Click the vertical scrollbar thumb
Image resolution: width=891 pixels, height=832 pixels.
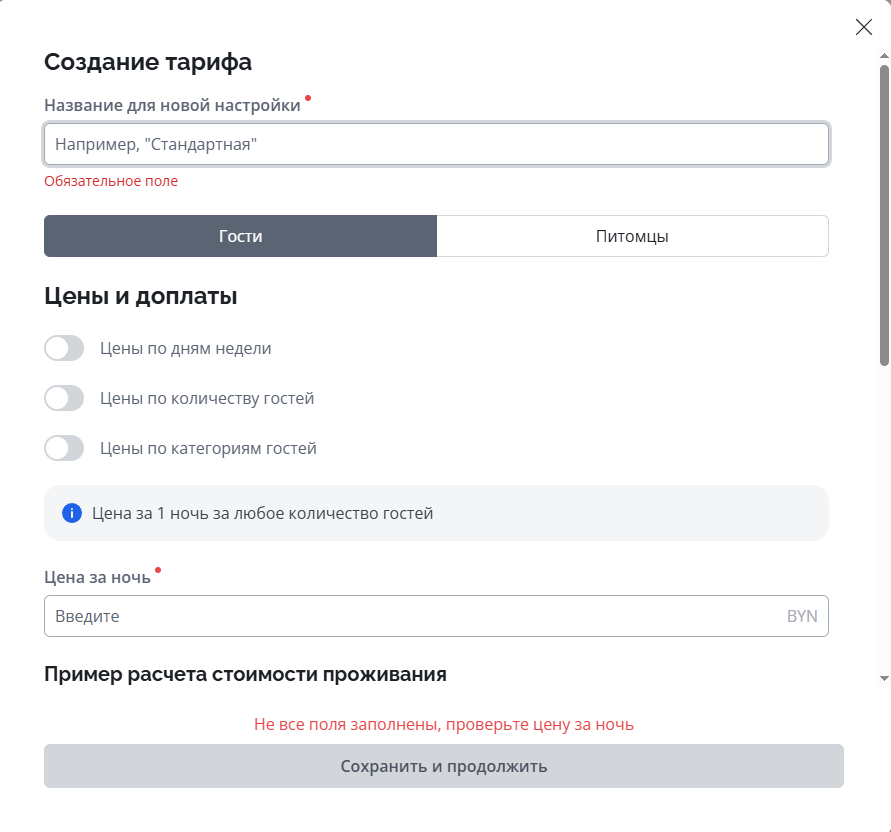pos(884,215)
